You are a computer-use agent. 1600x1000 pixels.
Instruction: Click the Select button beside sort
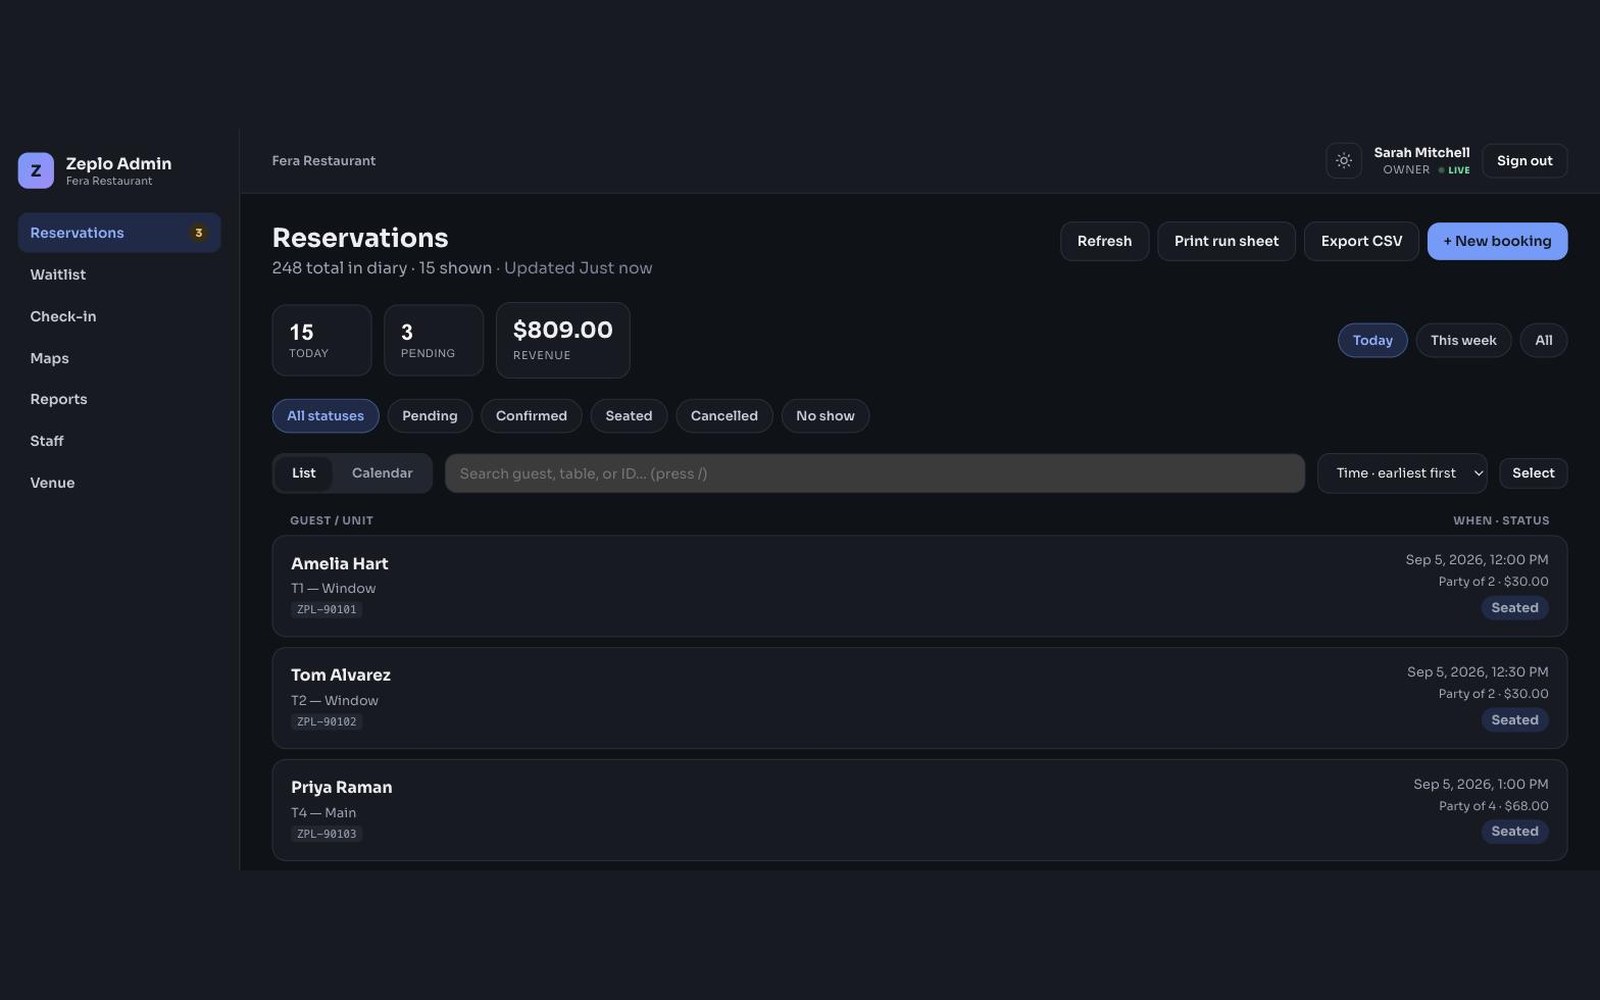pos(1533,473)
